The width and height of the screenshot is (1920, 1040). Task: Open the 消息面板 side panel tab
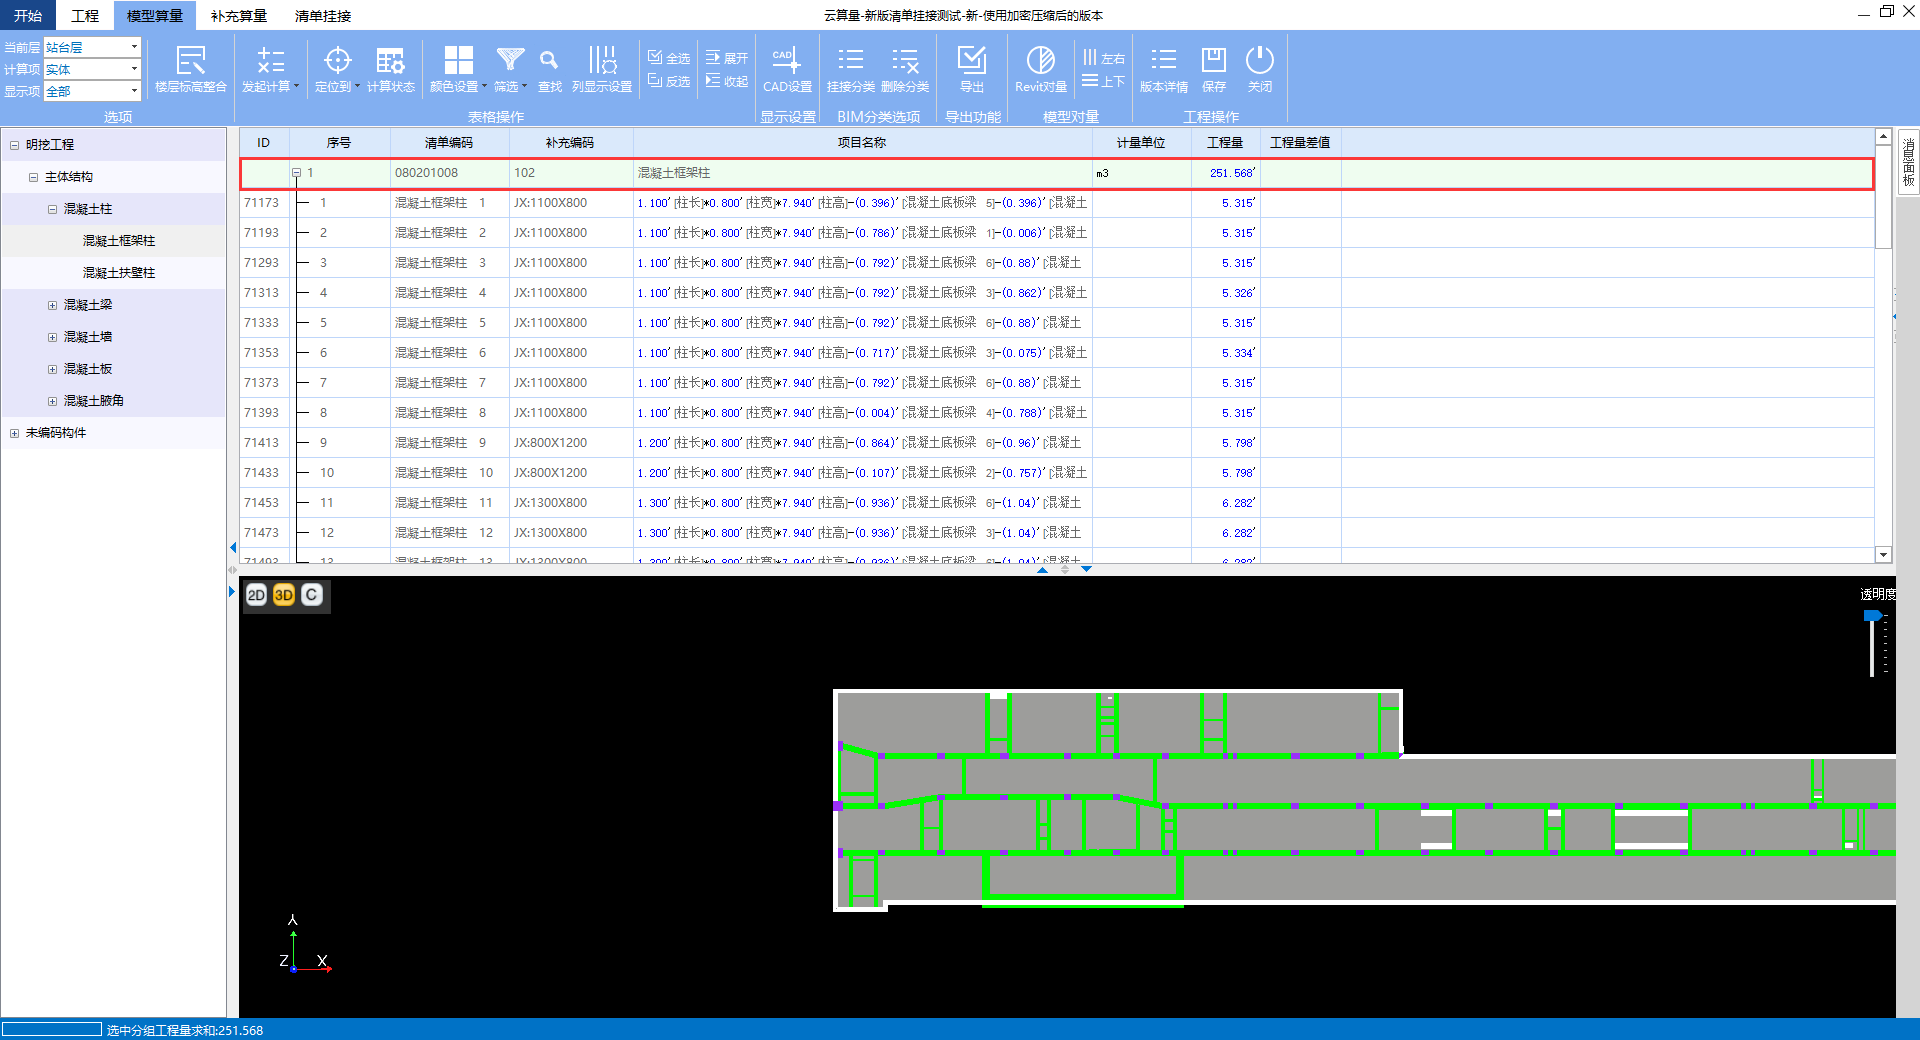pyautogui.click(x=1908, y=163)
